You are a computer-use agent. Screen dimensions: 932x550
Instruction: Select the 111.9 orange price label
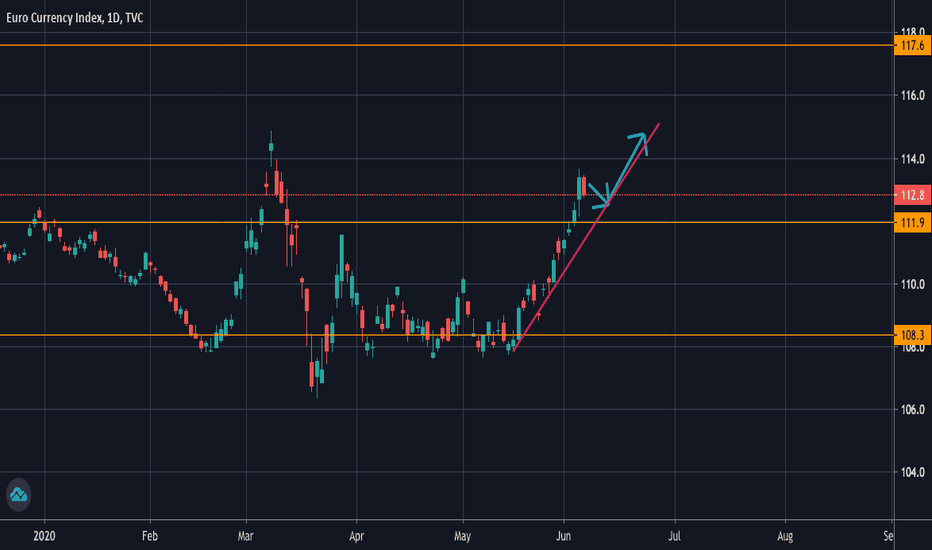[912, 223]
